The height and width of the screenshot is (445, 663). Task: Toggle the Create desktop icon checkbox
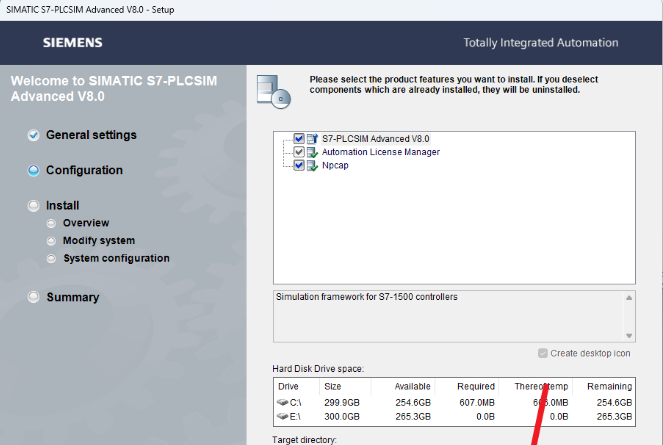point(543,353)
